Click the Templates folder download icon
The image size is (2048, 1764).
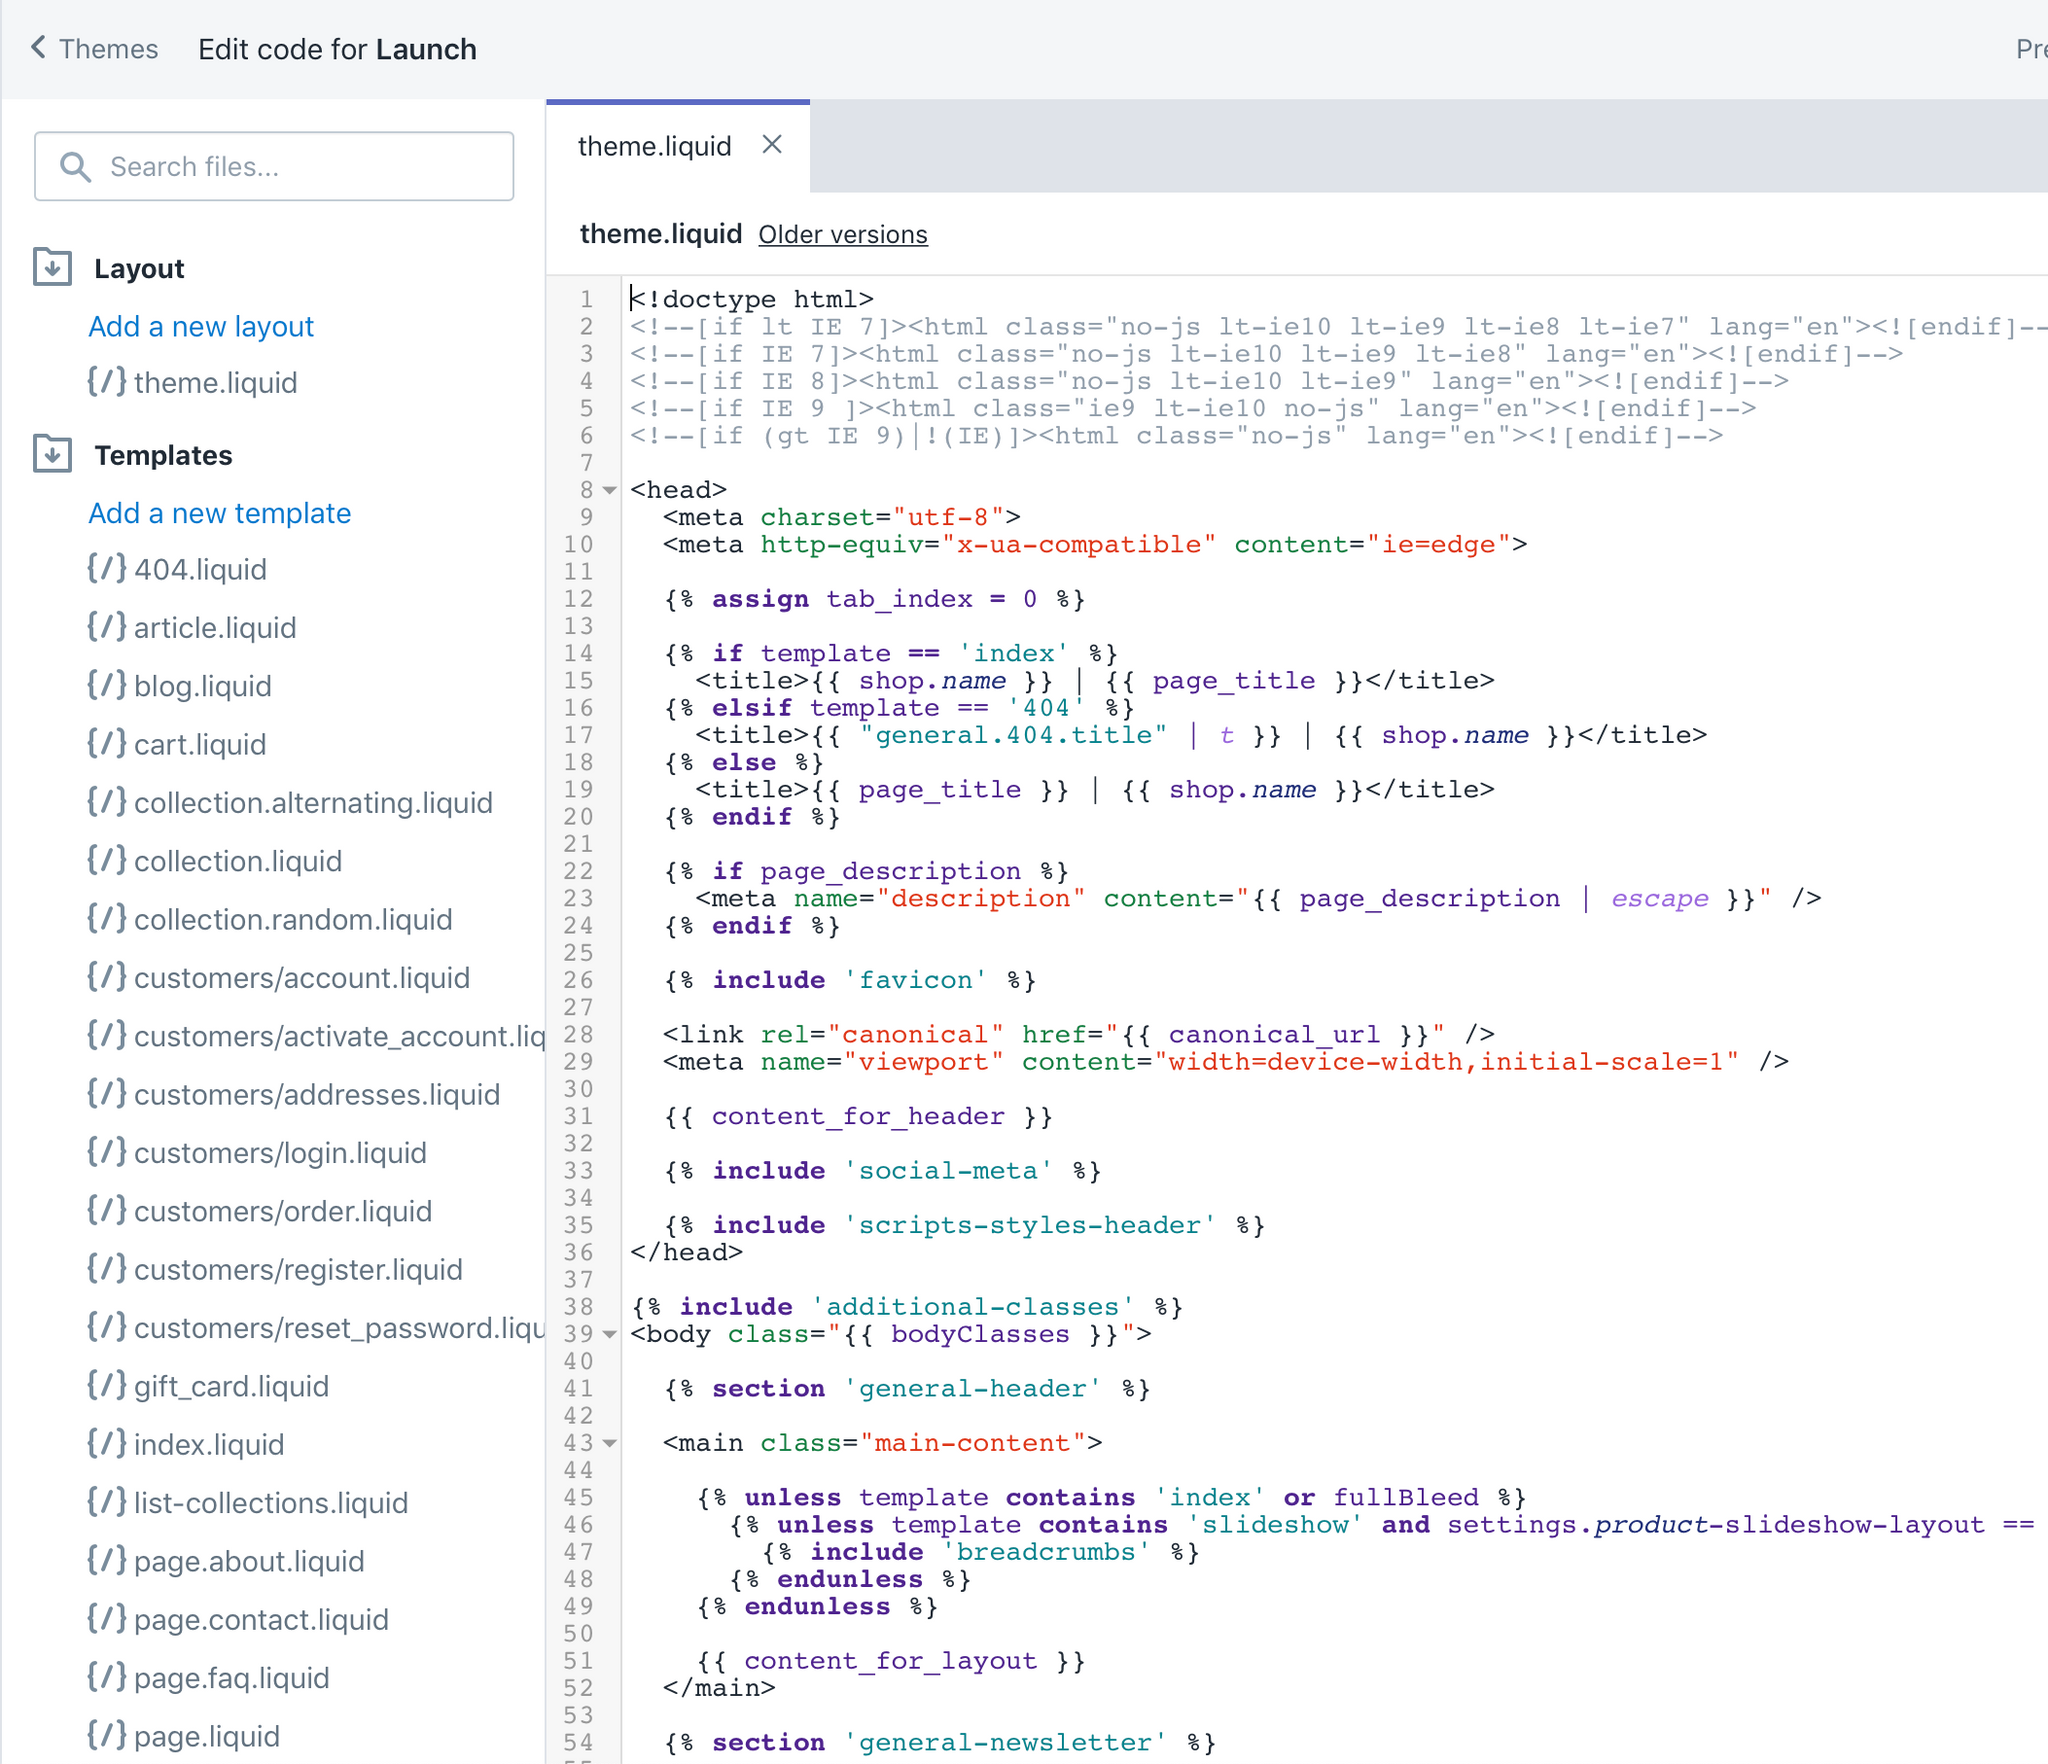[52, 454]
